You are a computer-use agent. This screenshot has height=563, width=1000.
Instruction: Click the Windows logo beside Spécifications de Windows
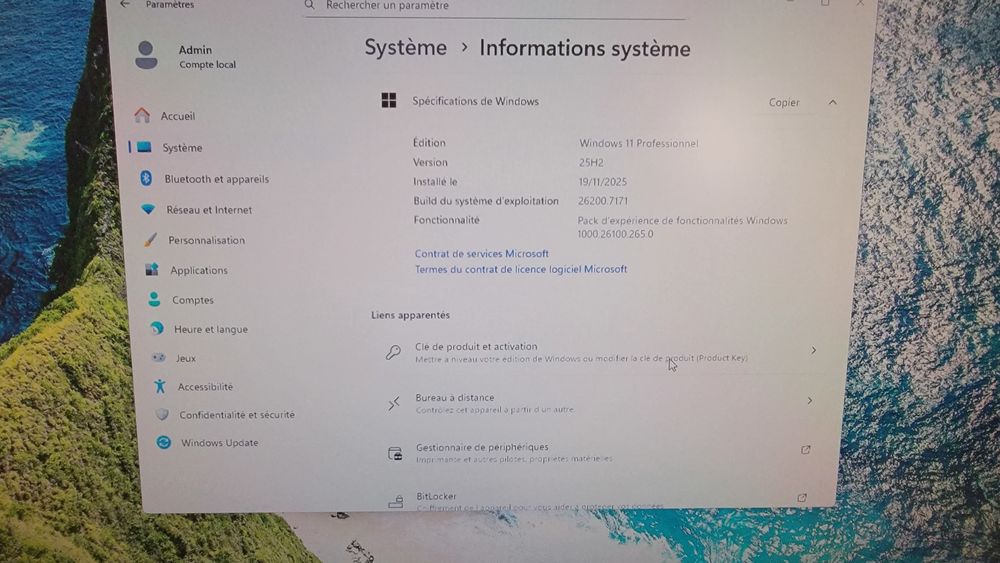388,100
